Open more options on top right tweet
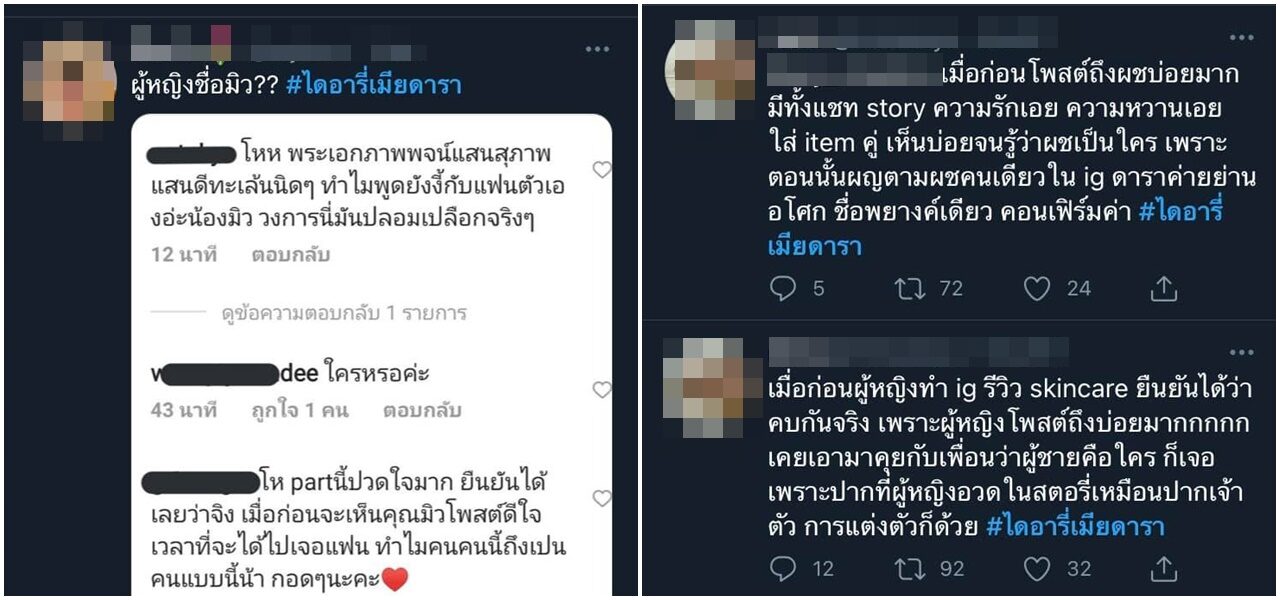This screenshot has height=600, width=1280. click(x=1241, y=38)
